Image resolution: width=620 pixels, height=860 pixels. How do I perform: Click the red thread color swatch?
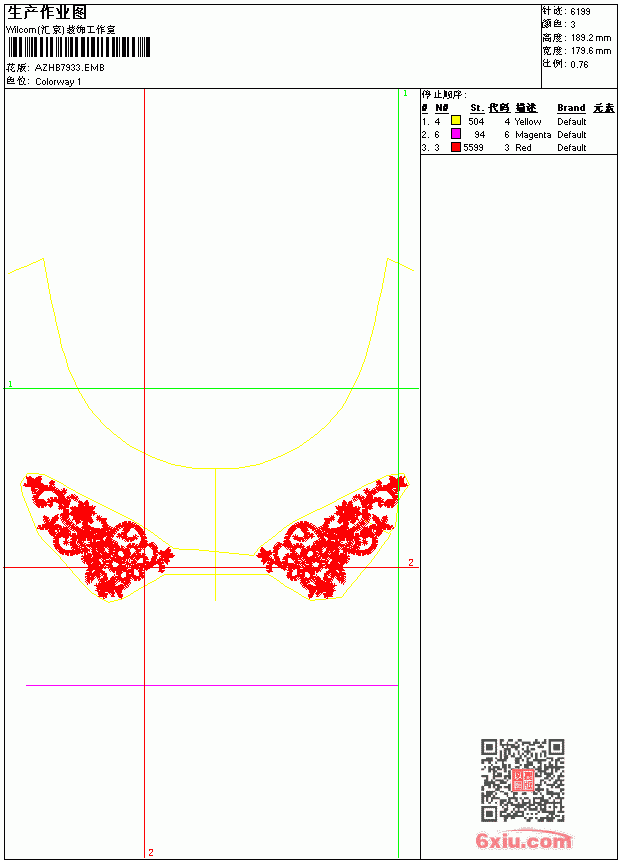(x=455, y=147)
